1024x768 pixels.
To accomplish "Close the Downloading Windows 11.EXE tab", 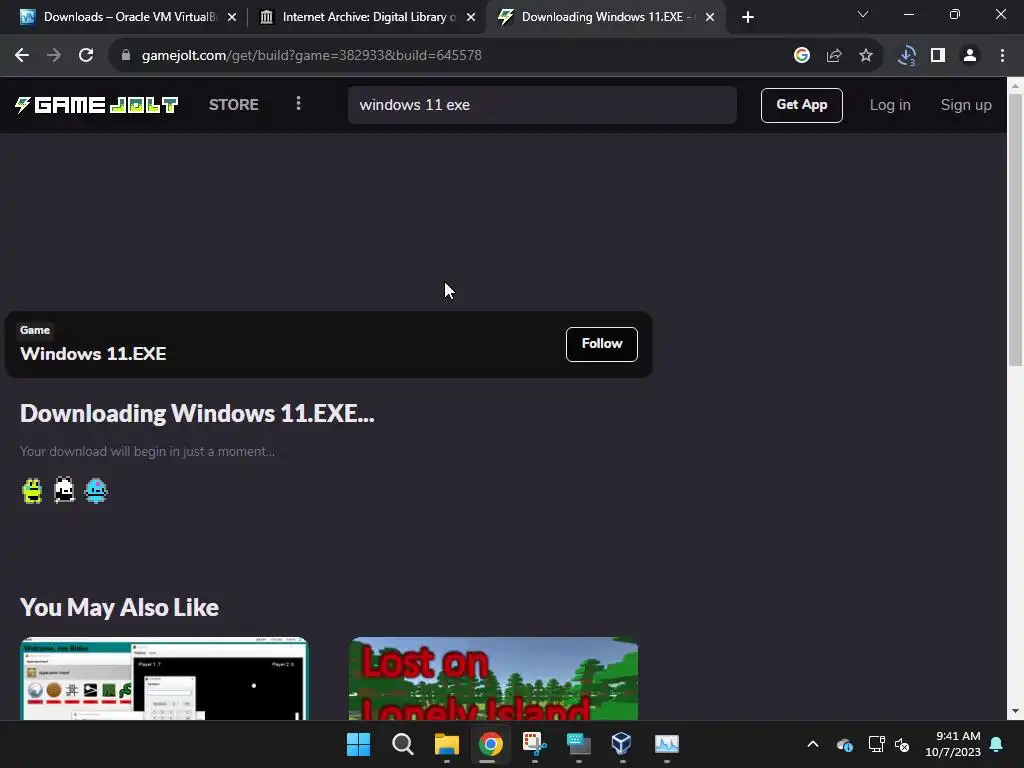I will click(710, 18).
